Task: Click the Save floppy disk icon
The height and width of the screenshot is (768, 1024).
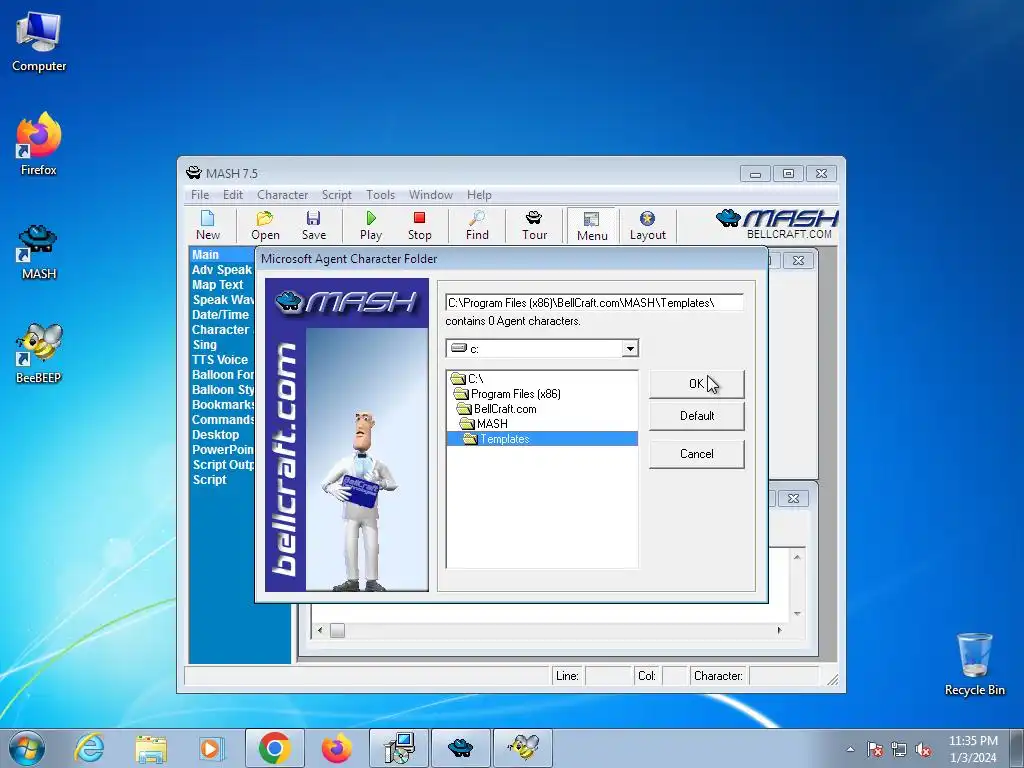Action: 313,225
